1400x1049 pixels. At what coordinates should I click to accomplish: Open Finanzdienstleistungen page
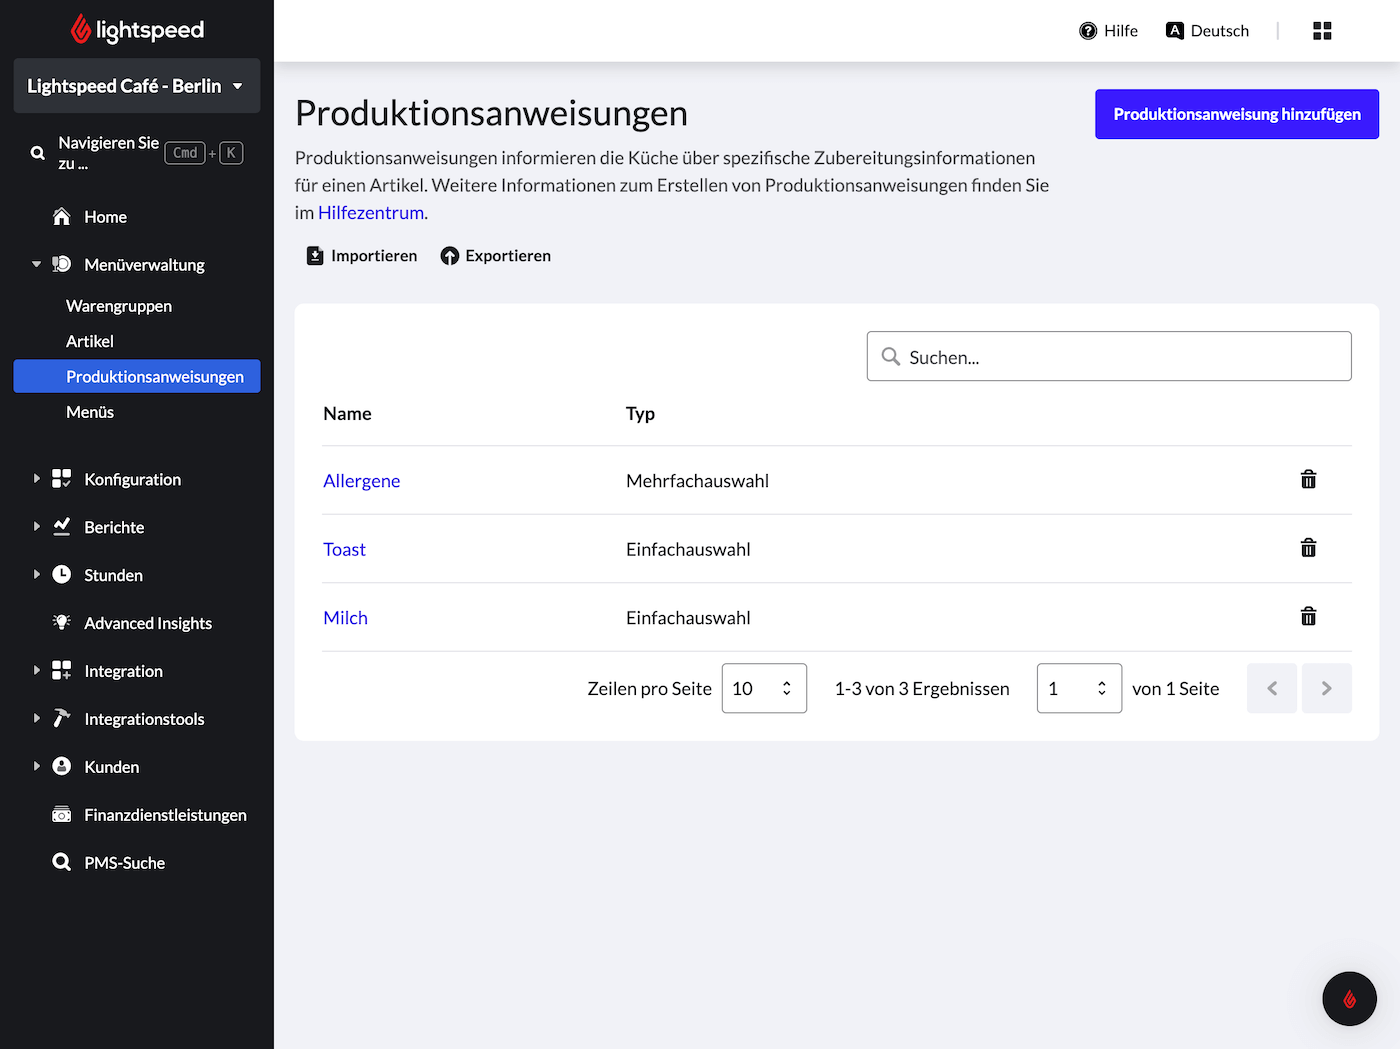click(x=165, y=815)
